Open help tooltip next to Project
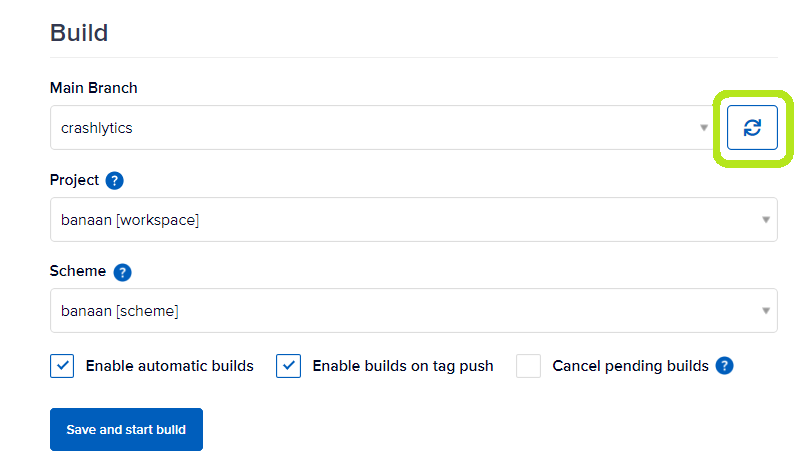This screenshot has width=810, height=462. tap(114, 180)
